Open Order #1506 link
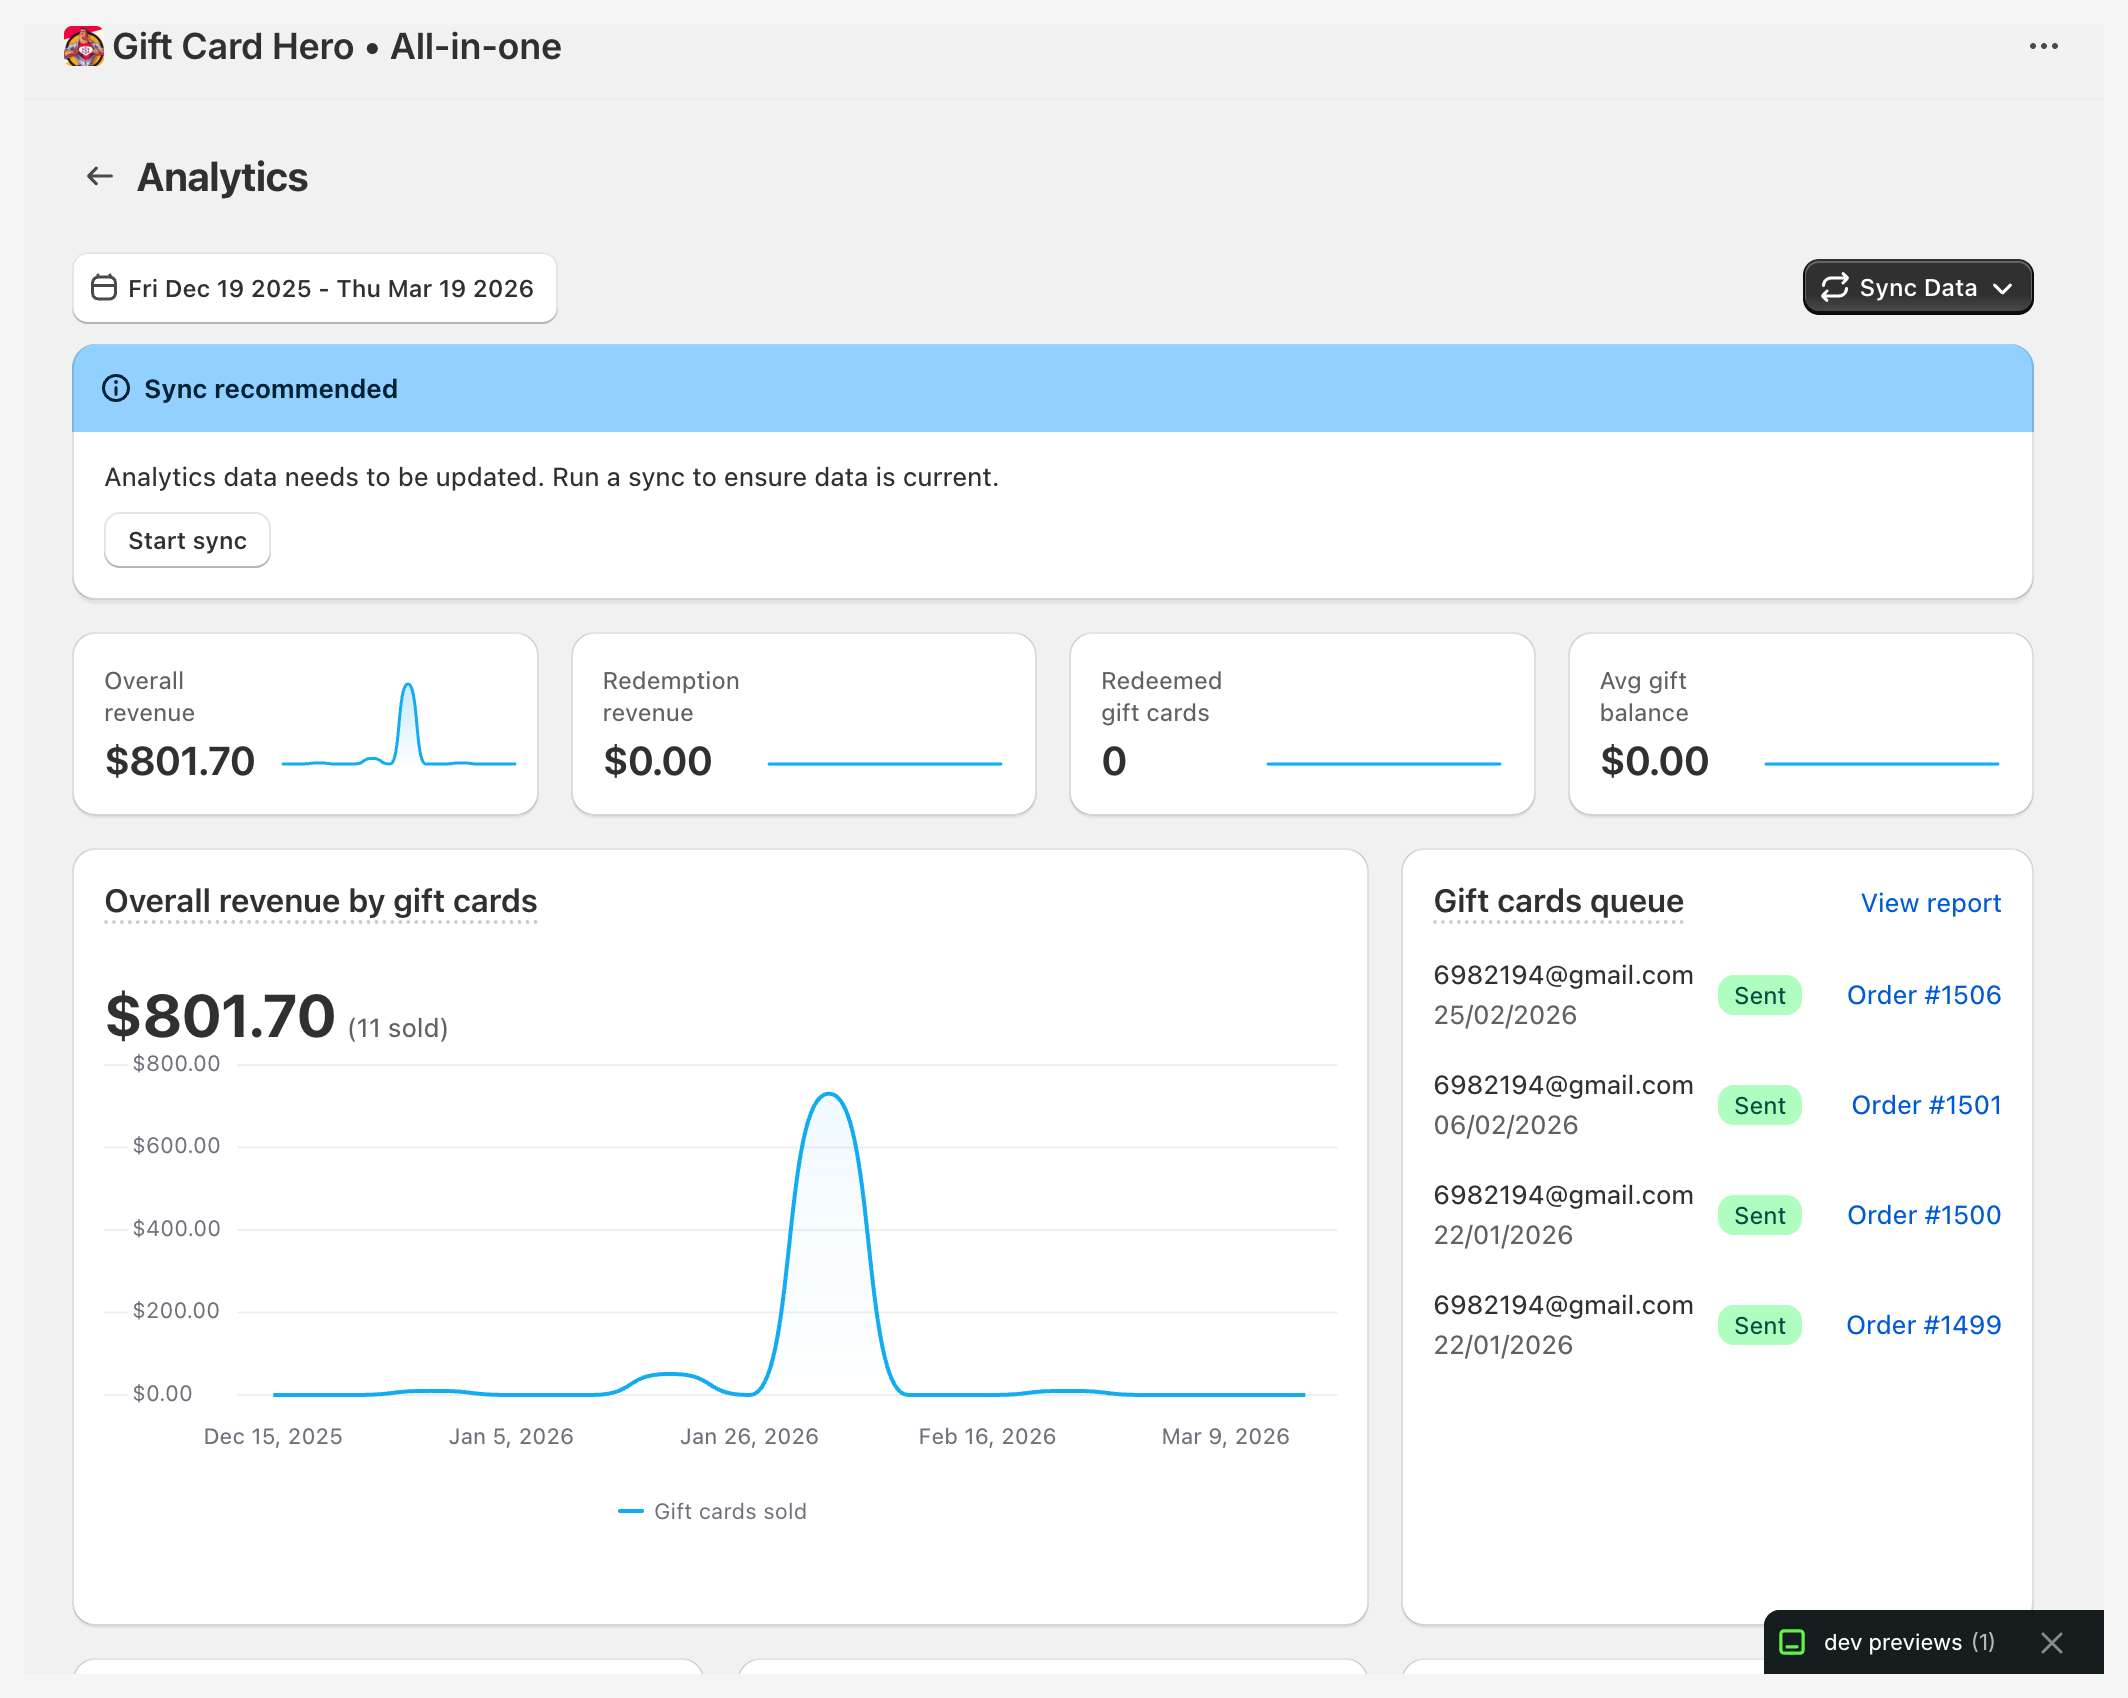The height and width of the screenshot is (1698, 2128). [x=1923, y=995]
